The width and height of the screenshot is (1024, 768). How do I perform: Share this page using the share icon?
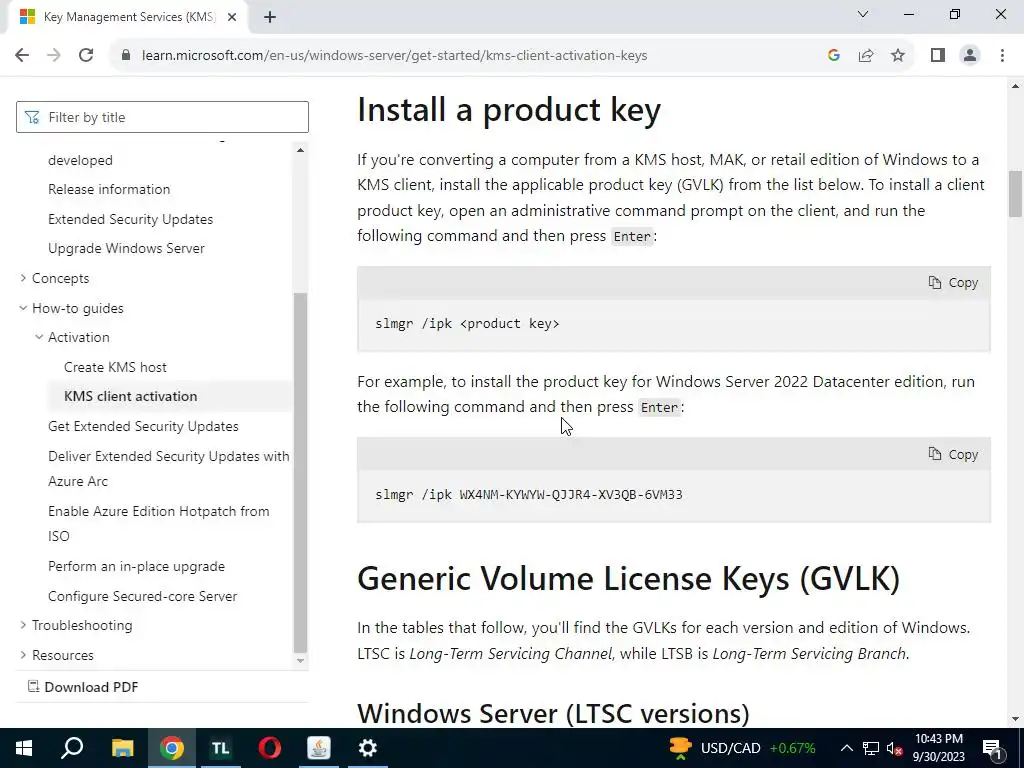[x=866, y=56]
